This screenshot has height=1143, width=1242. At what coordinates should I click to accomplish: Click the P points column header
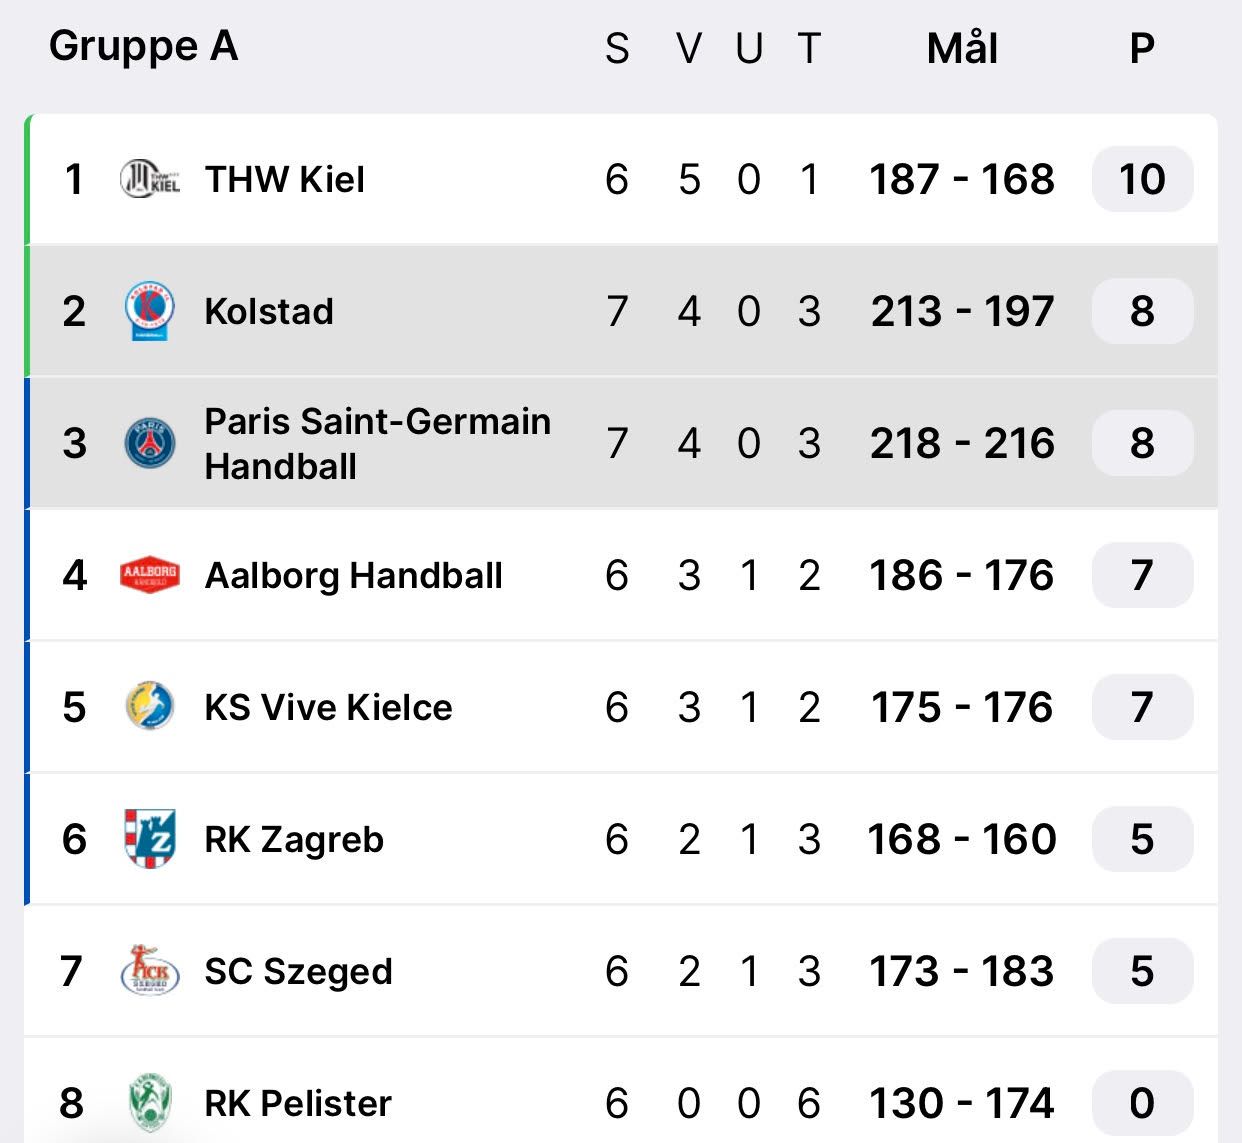tap(1142, 48)
